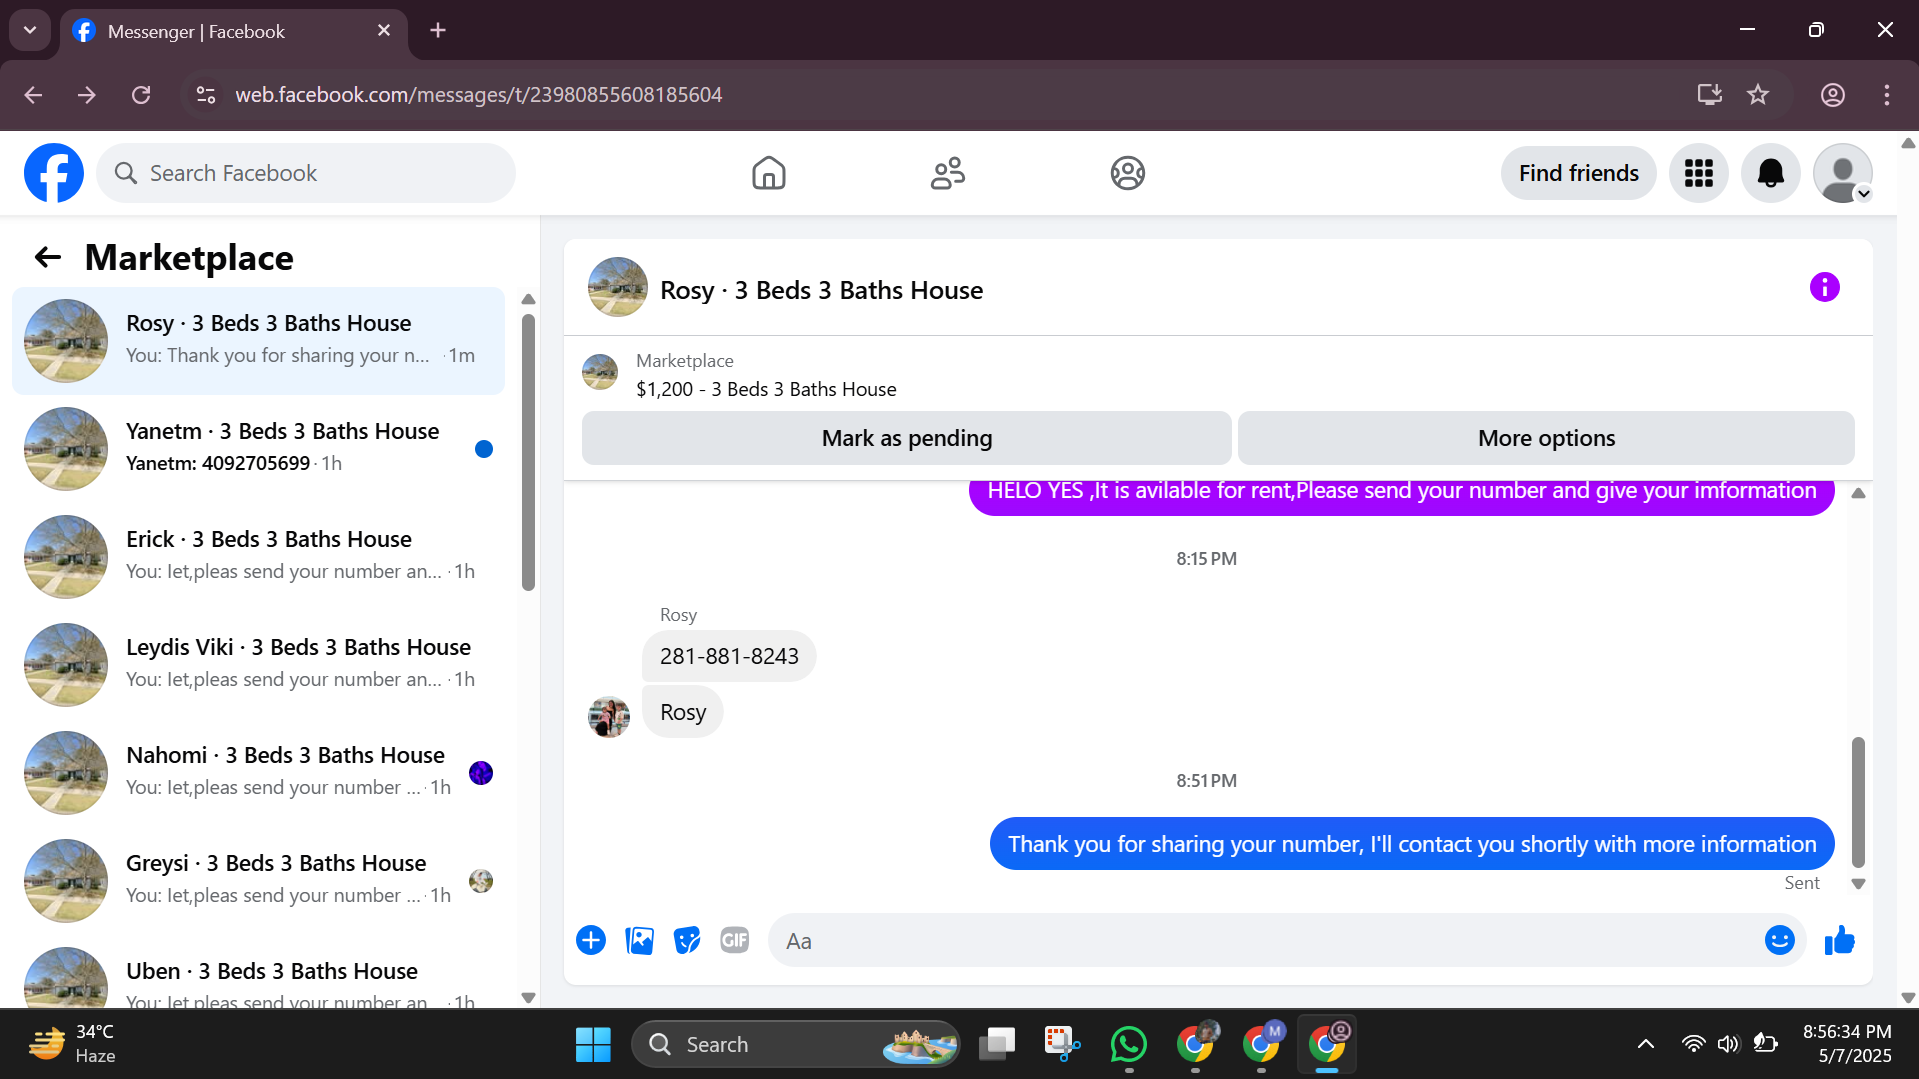This screenshot has width=1919, height=1079.
Task: View site information icon in address bar
Action: 206,95
